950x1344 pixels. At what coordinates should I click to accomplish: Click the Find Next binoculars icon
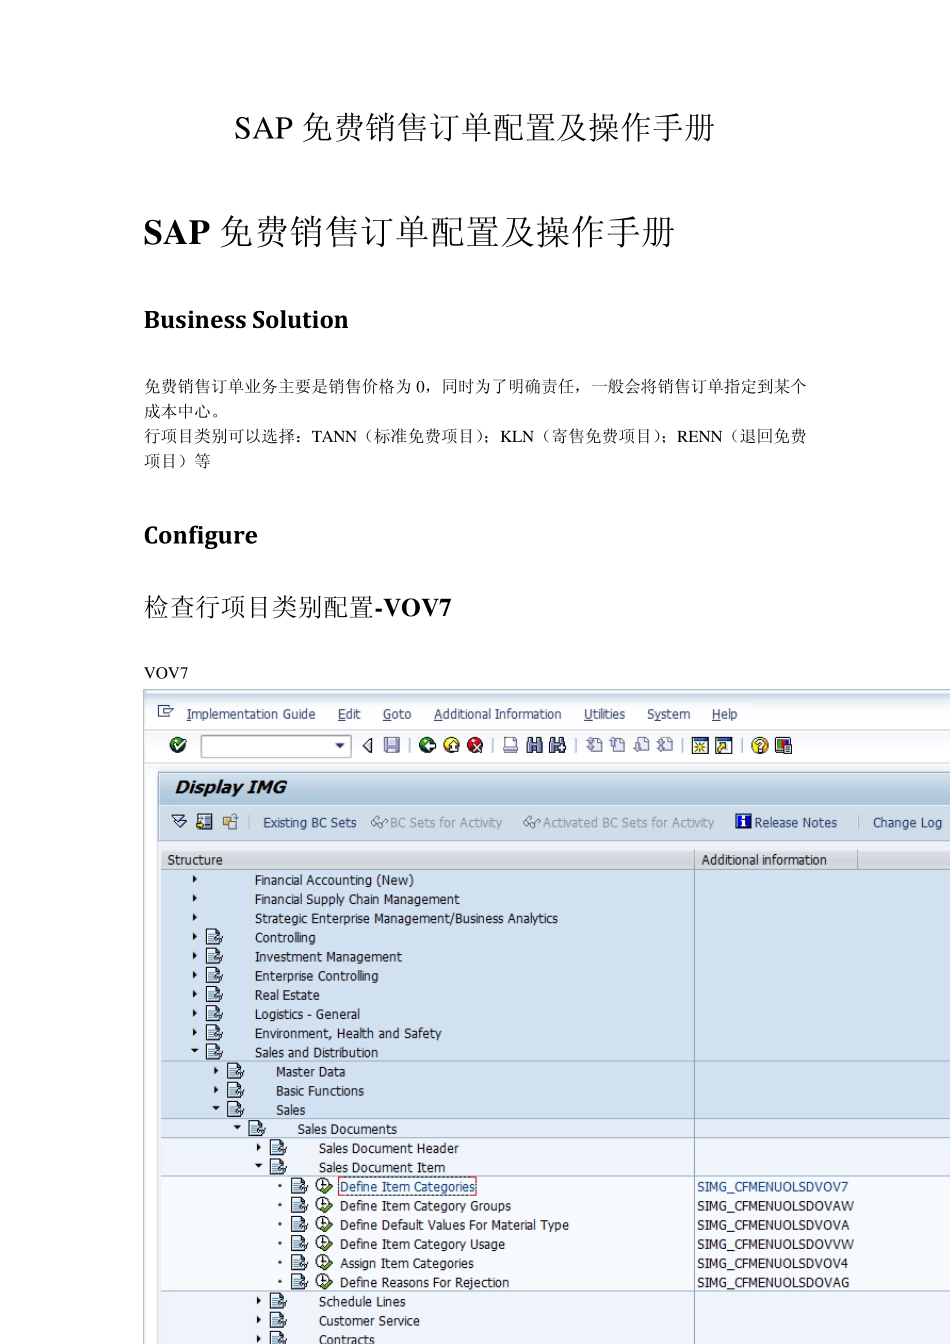click(557, 745)
